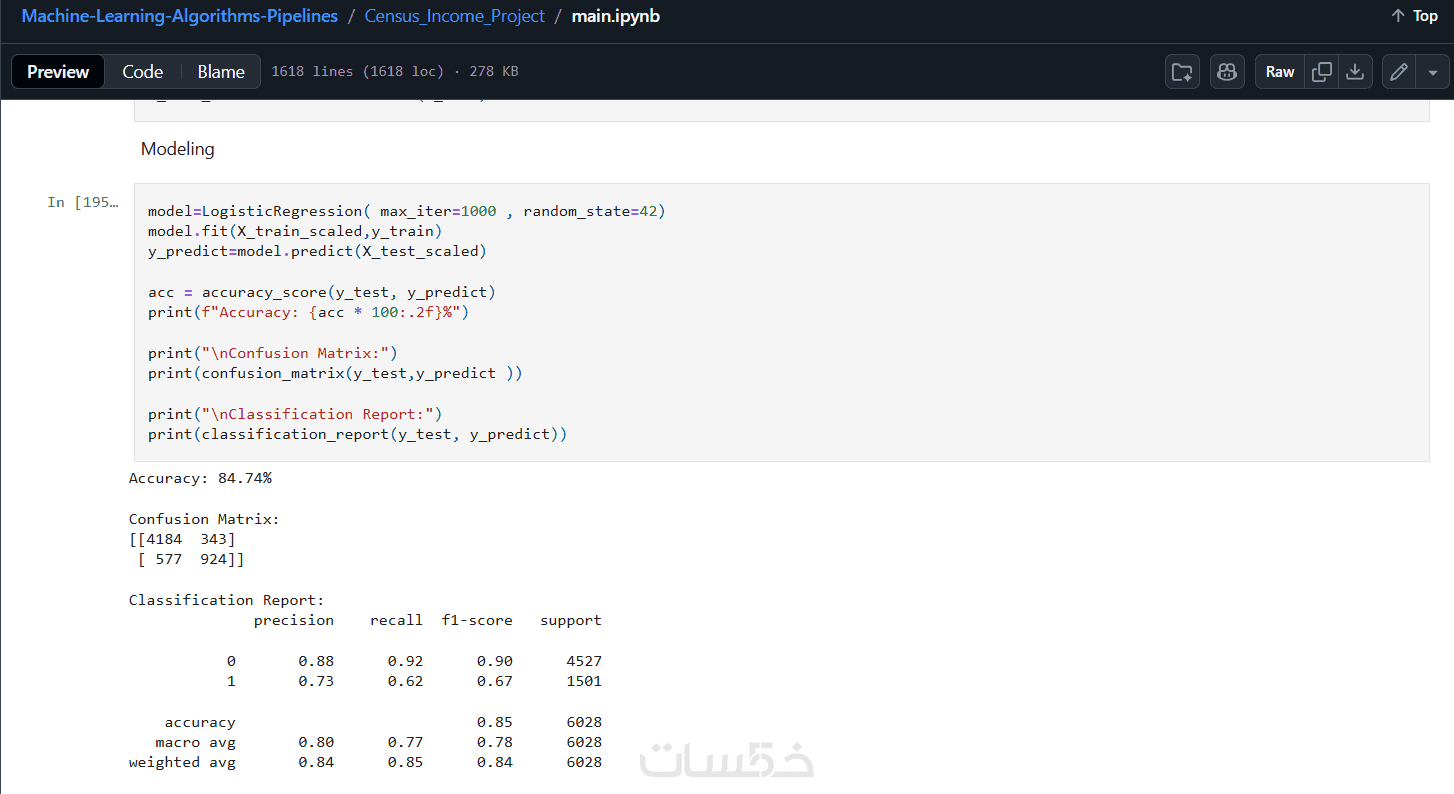Switch to the Blame tab
The image size is (1454, 794).
[x=221, y=72]
